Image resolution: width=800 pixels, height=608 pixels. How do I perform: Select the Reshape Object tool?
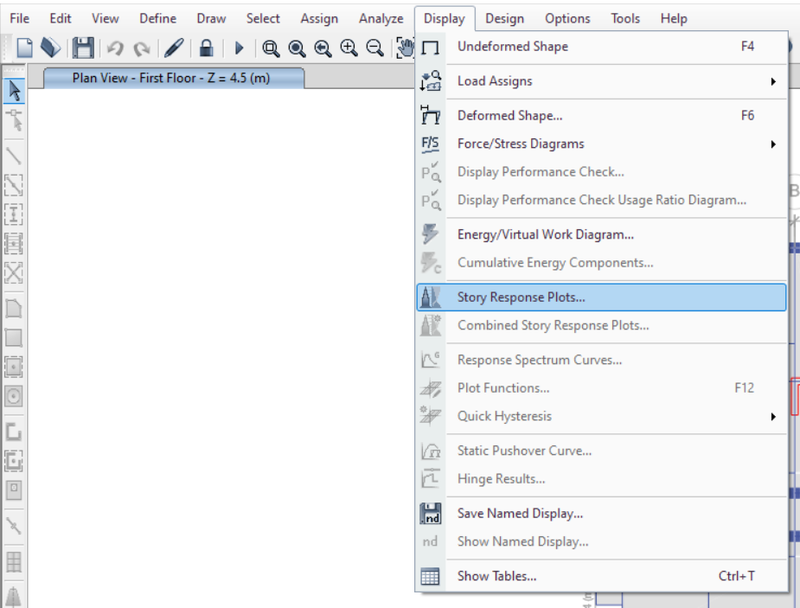(14, 121)
